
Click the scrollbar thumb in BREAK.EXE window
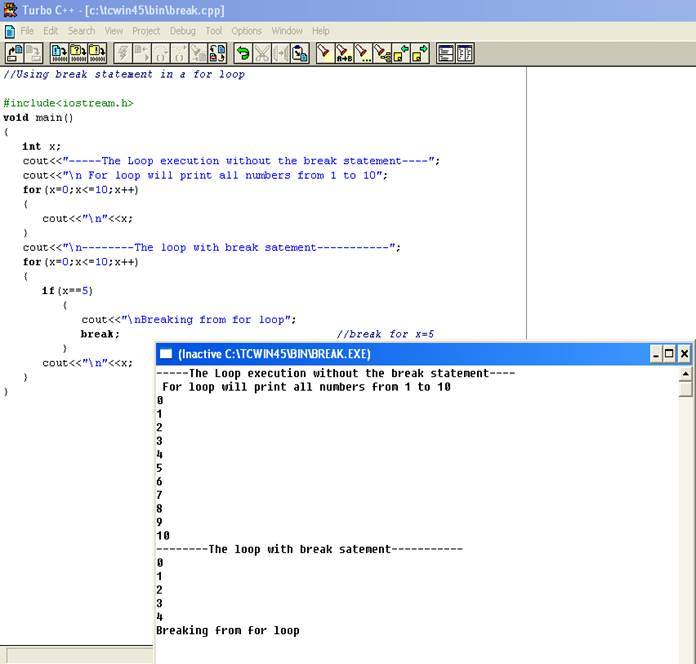tap(685, 389)
